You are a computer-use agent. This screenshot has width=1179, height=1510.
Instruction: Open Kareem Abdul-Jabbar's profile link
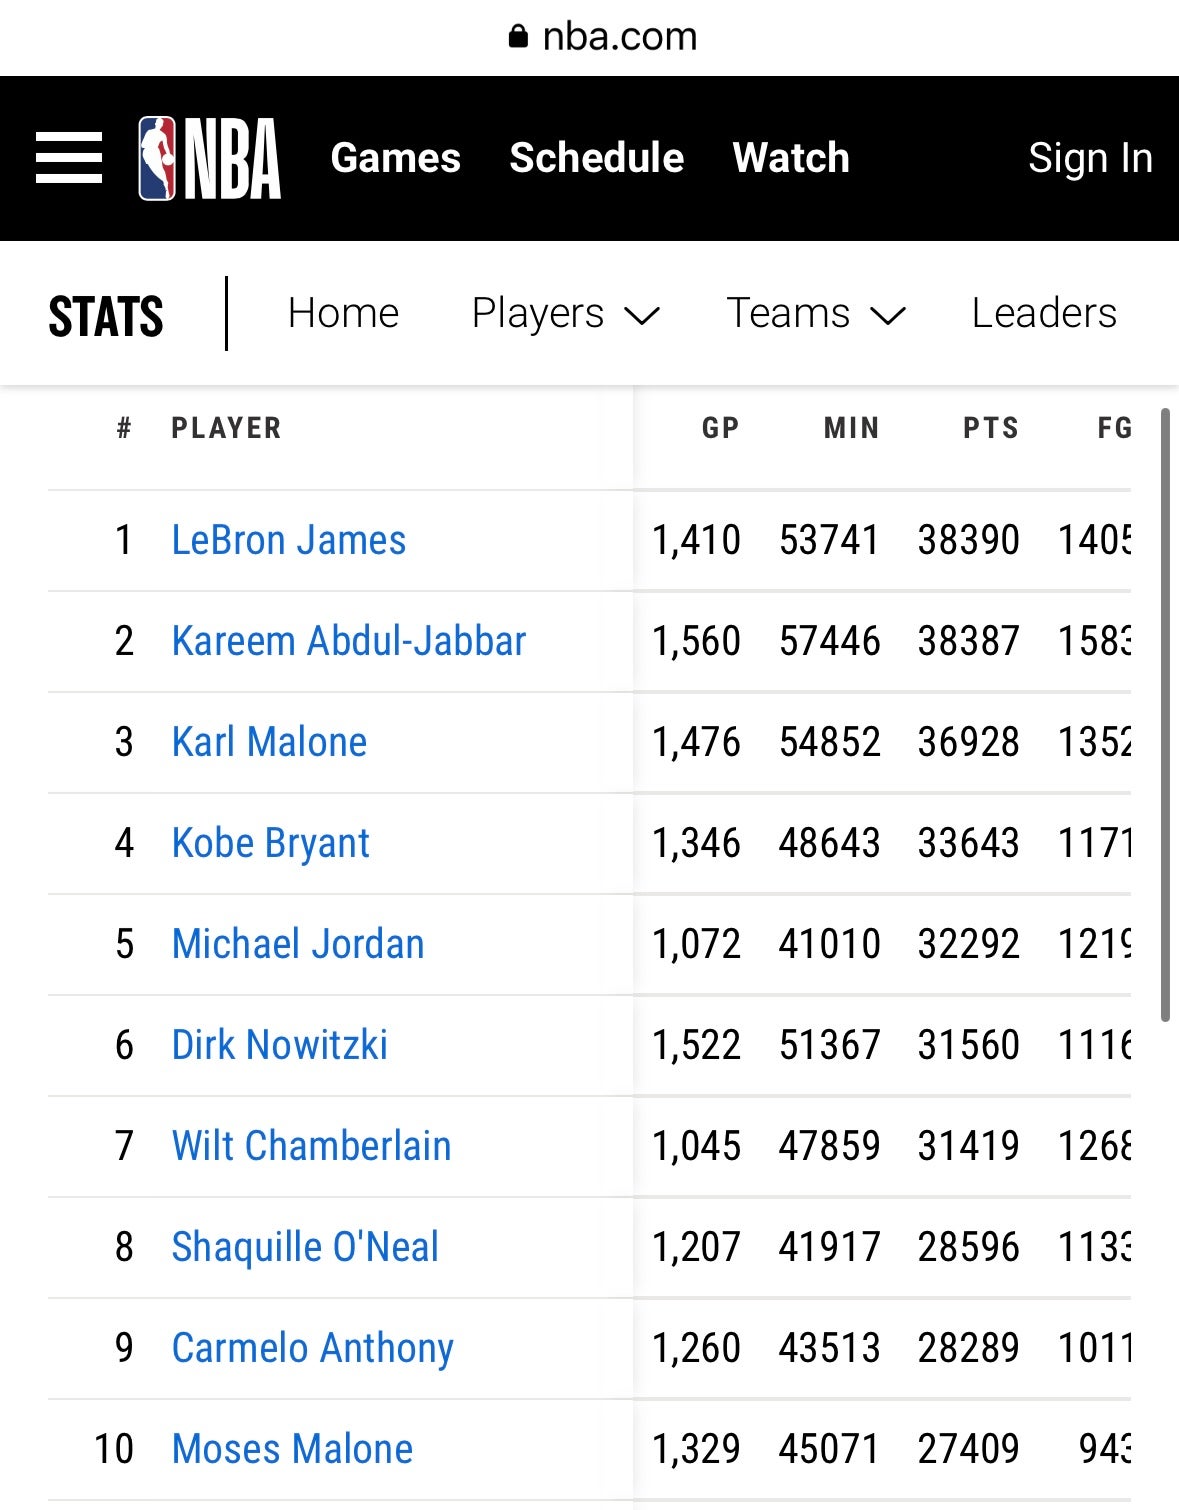(349, 642)
